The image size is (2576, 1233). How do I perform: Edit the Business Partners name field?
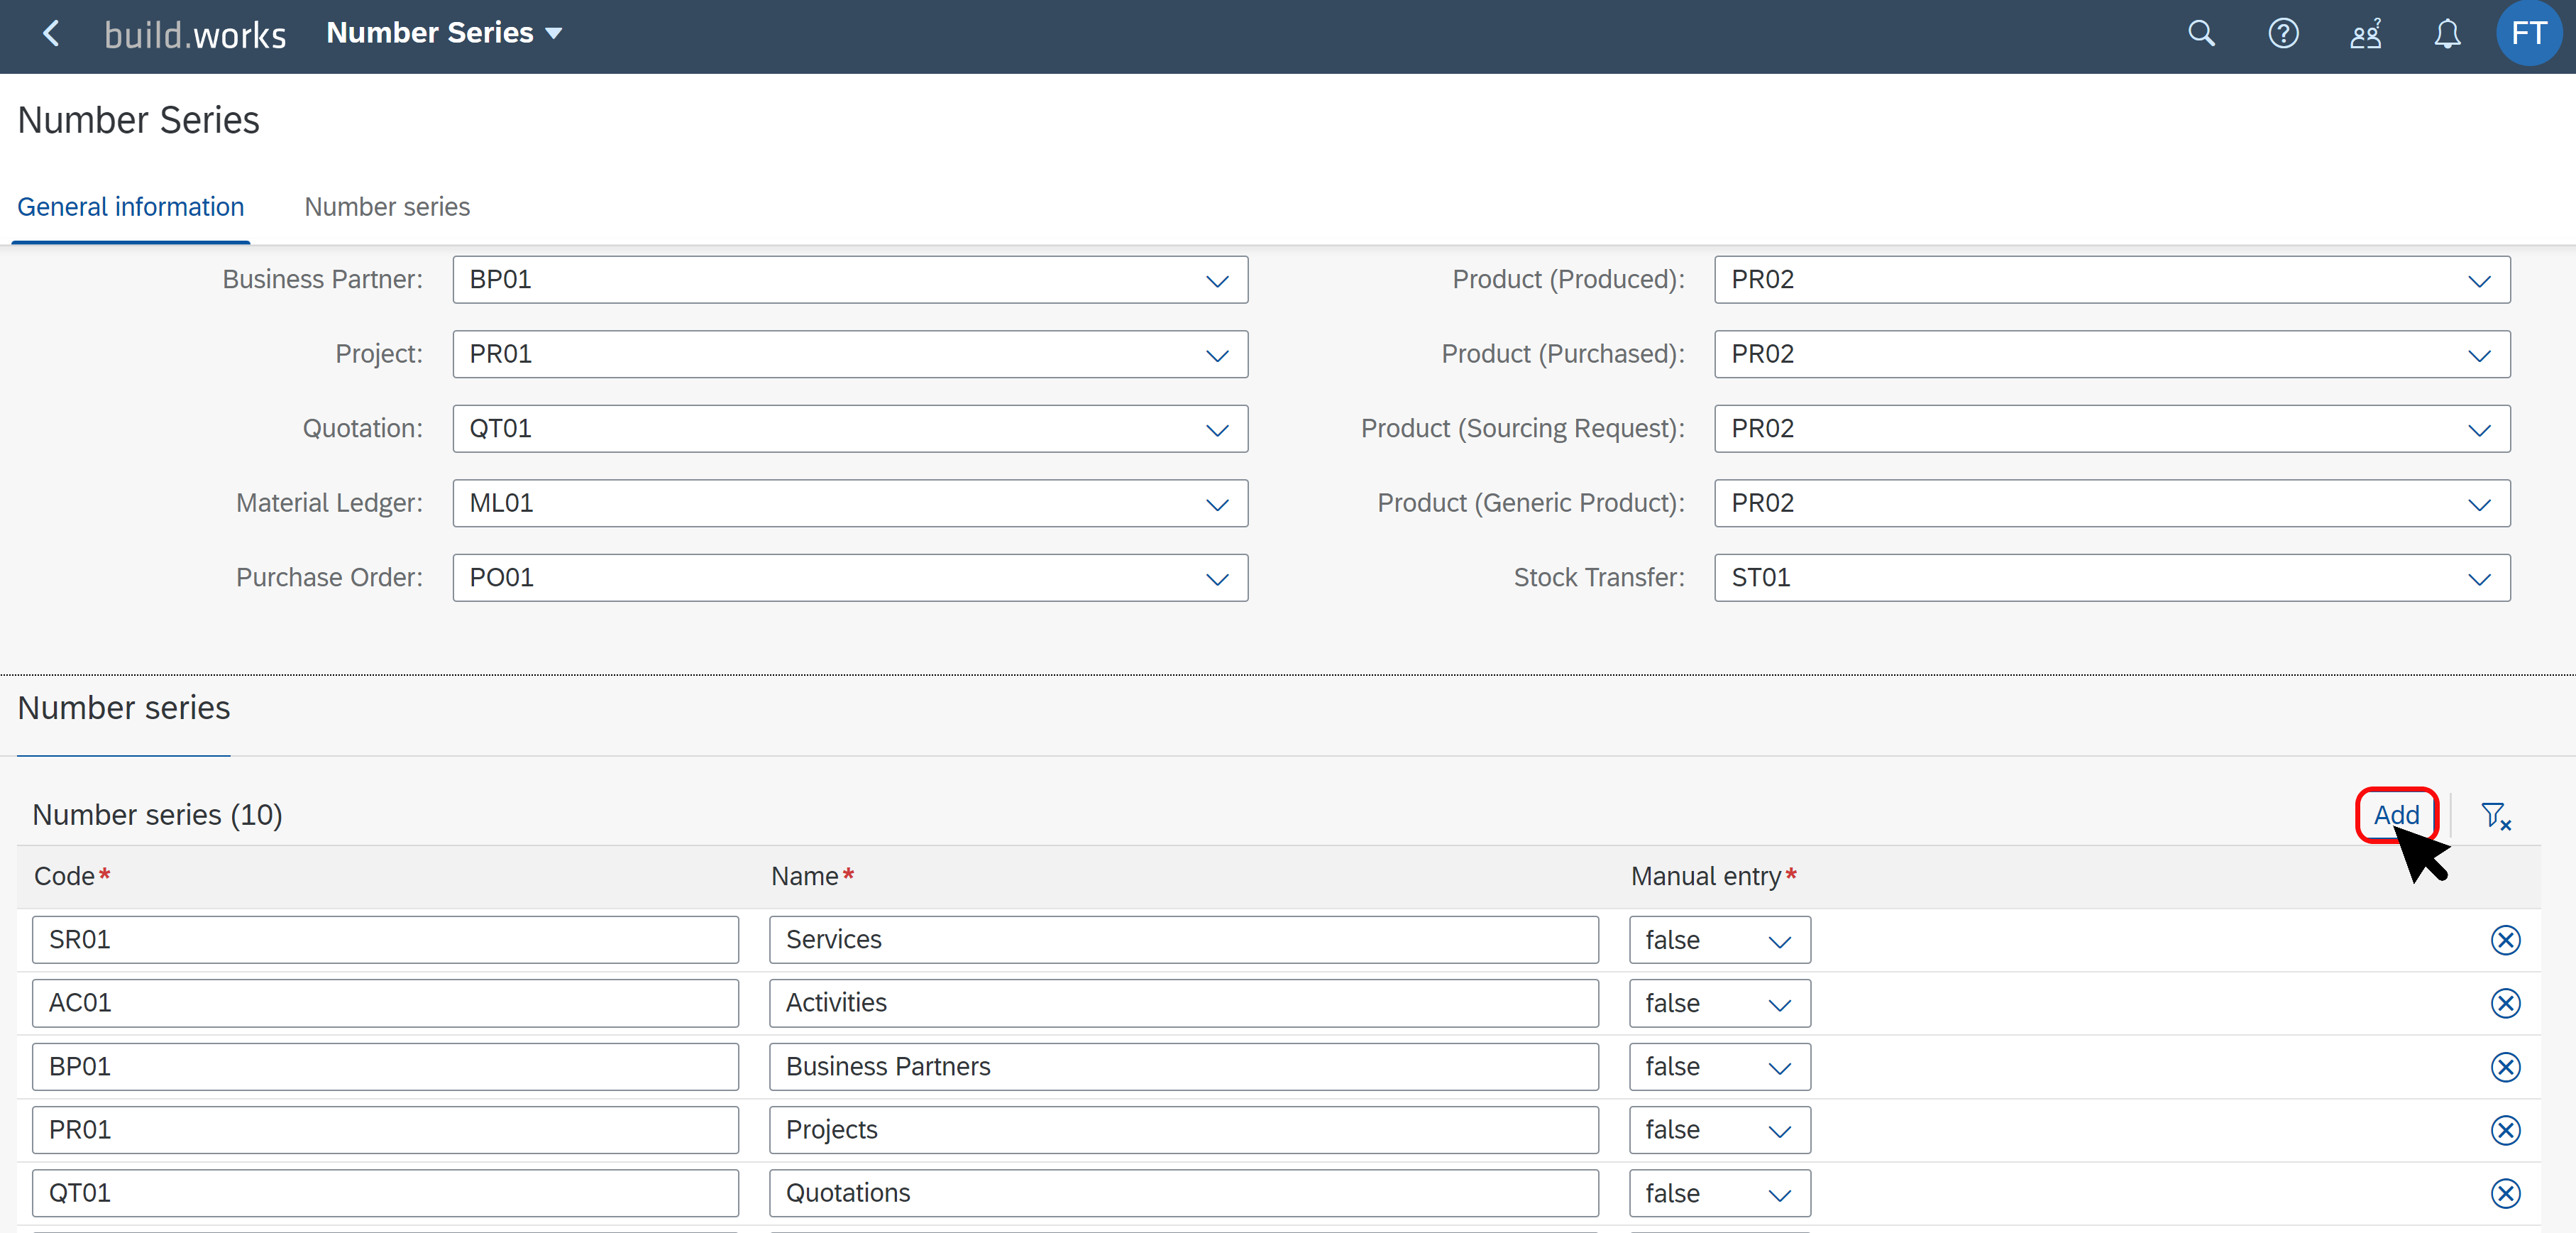1183,1067
